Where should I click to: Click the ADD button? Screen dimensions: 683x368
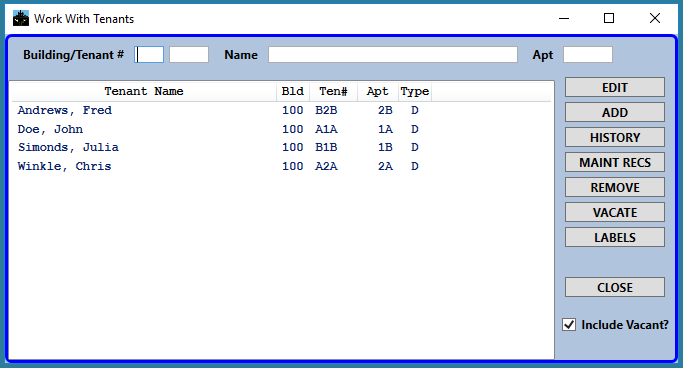(x=615, y=112)
